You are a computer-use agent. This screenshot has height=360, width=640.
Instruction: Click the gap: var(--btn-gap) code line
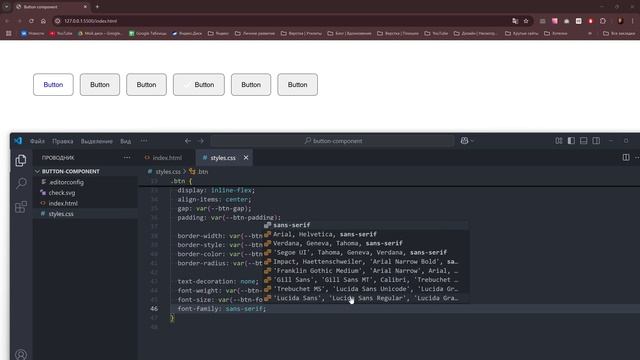pyautogui.click(x=215, y=209)
